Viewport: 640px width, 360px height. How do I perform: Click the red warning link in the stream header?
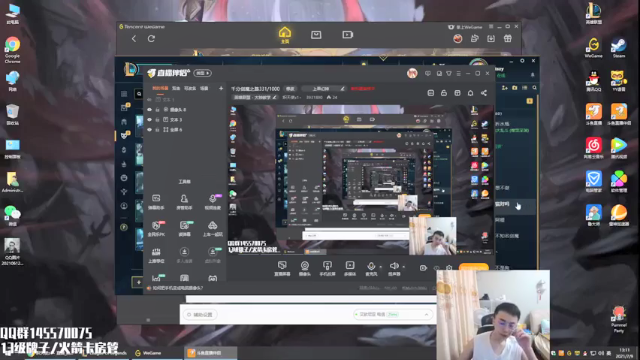362,89
